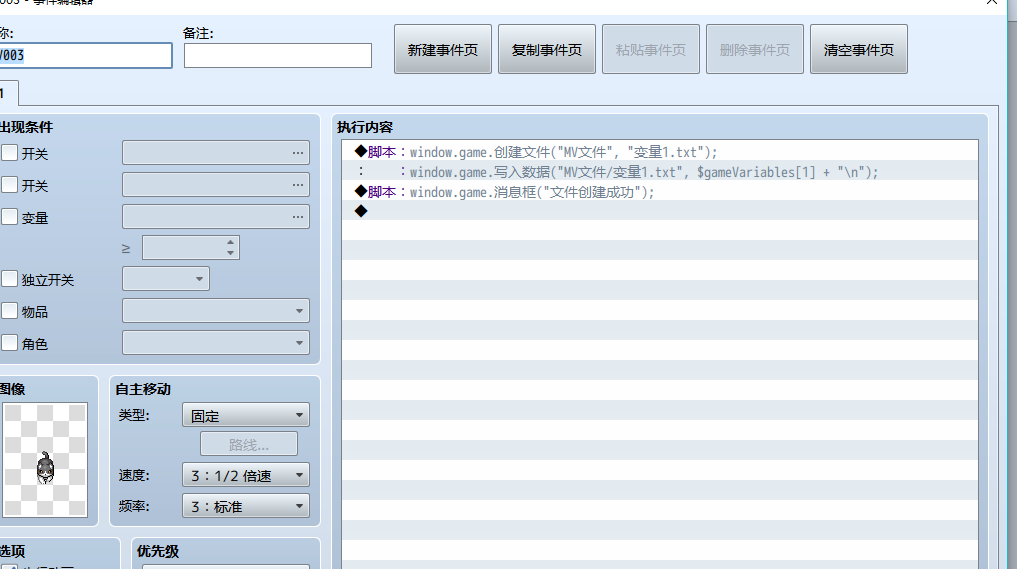Open the 频率 frequency dropdown
1017x569 pixels.
pos(246,506)
